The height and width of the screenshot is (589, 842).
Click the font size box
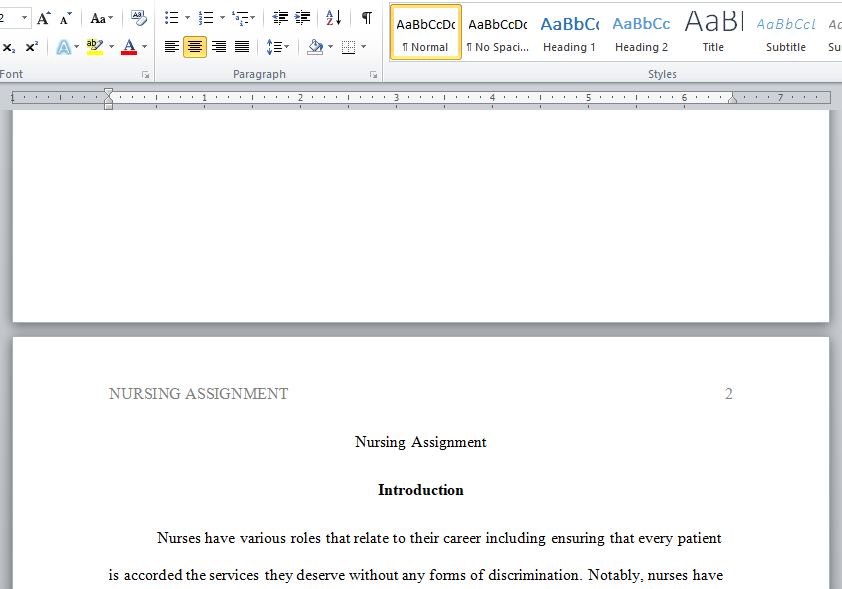pyautogui.click(x=14, y=18)
